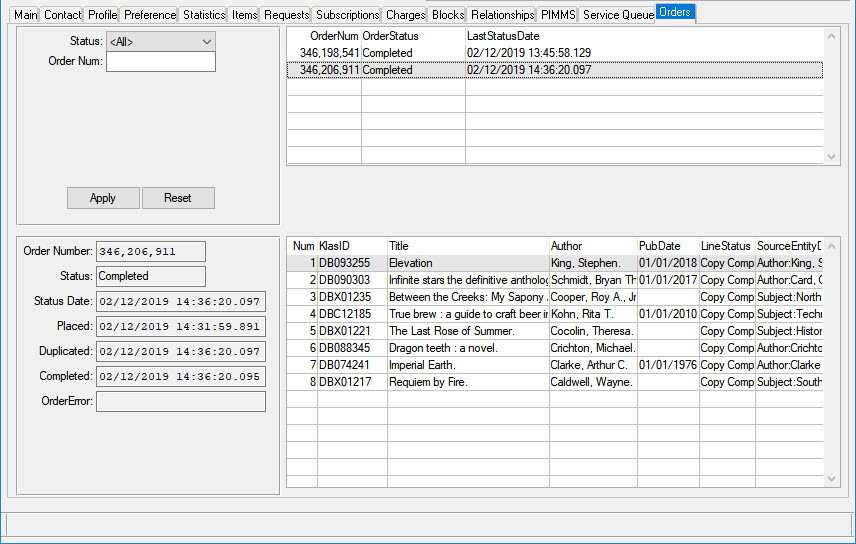
Task: Sort by the PubDate column header
Action: [x=667, y=246]
